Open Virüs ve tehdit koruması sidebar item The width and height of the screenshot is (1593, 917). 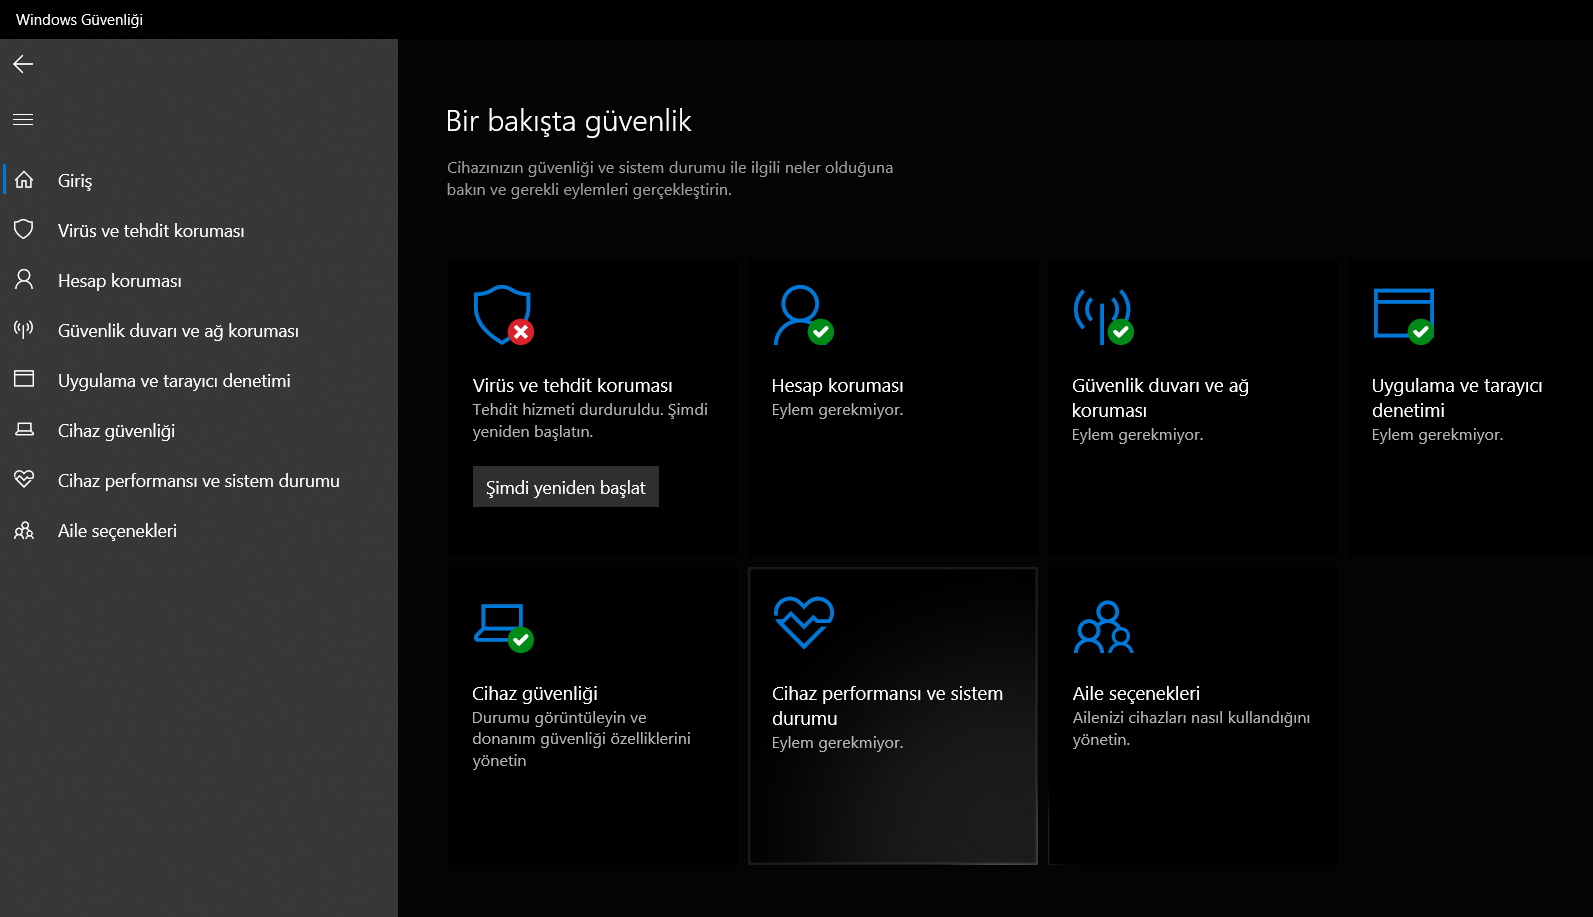tap(200, 230)
